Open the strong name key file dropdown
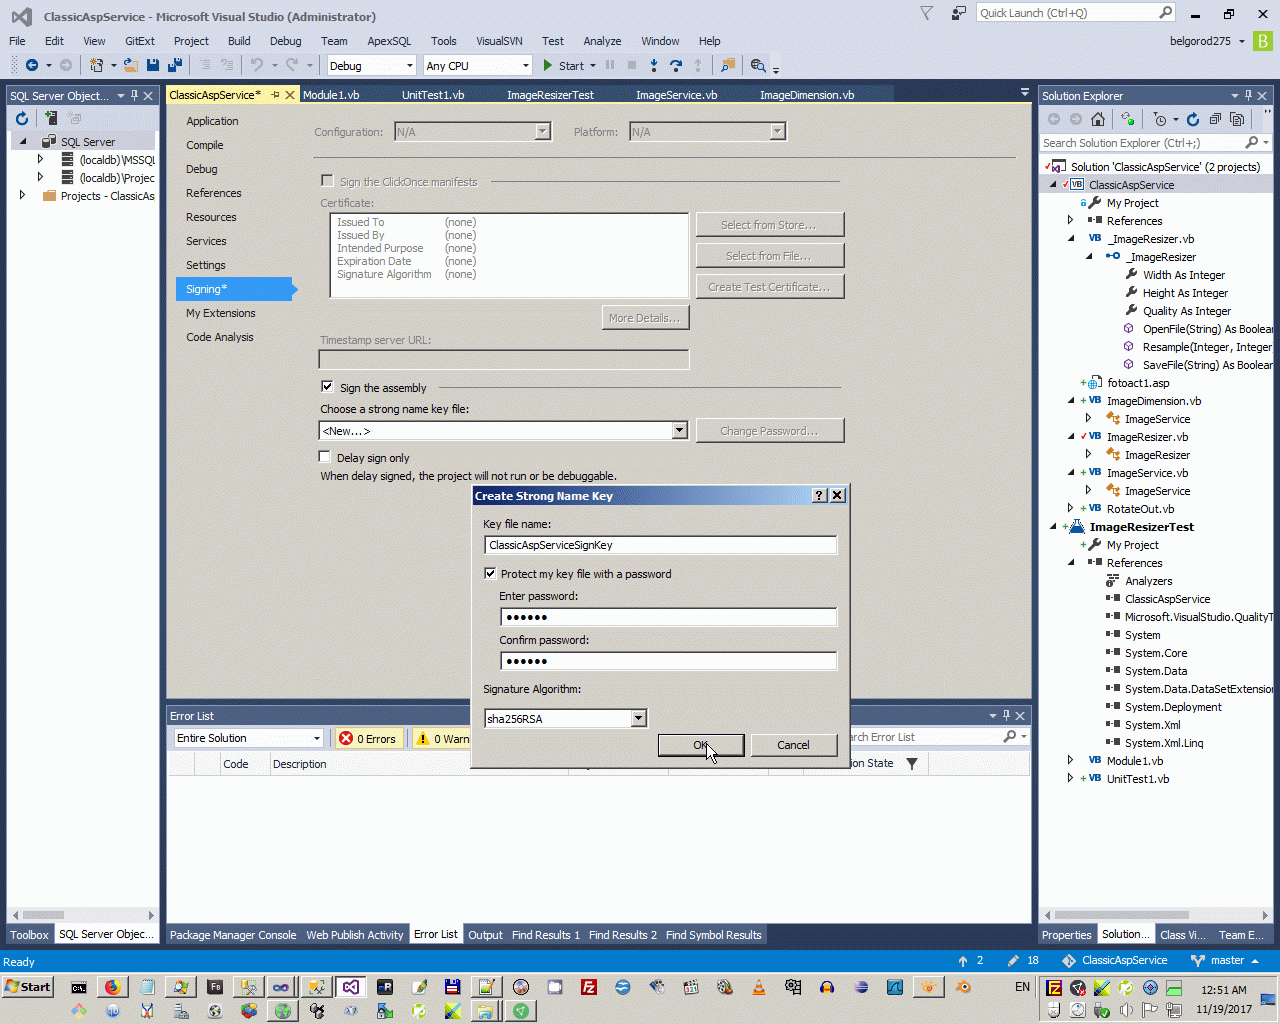 point(679,430)
